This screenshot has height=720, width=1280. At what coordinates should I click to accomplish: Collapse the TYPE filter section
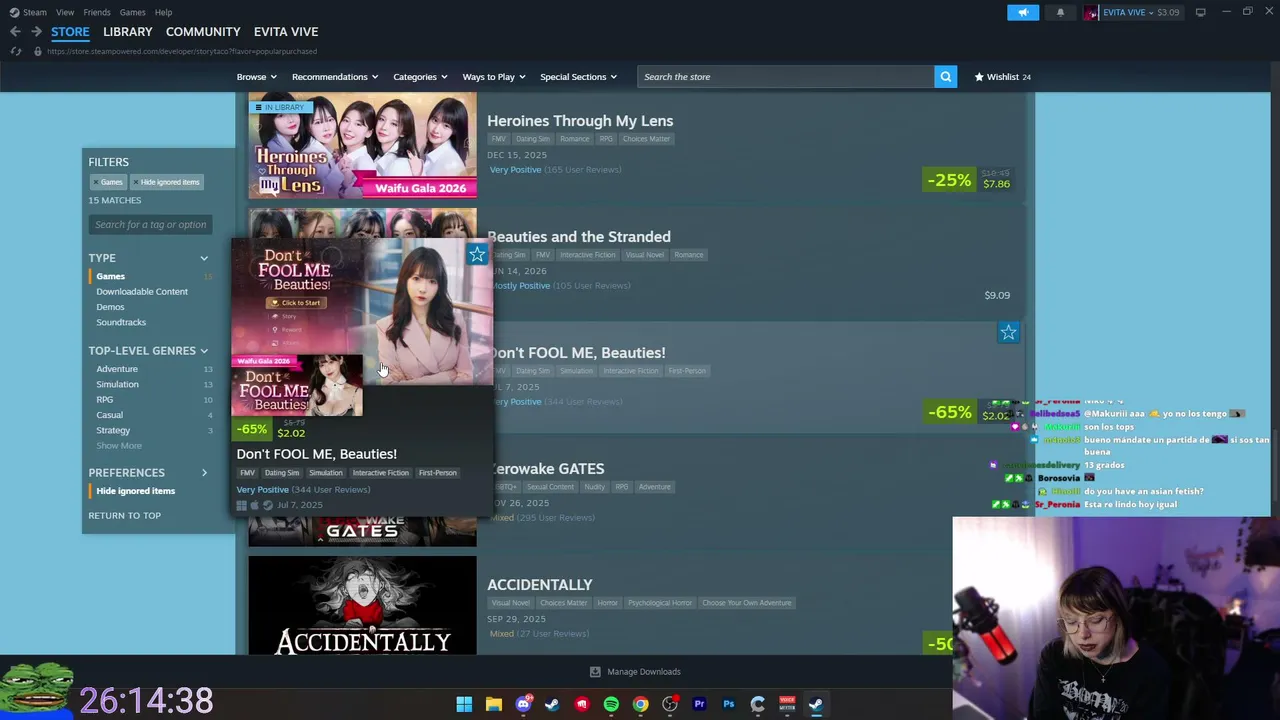tap(204, 258)
